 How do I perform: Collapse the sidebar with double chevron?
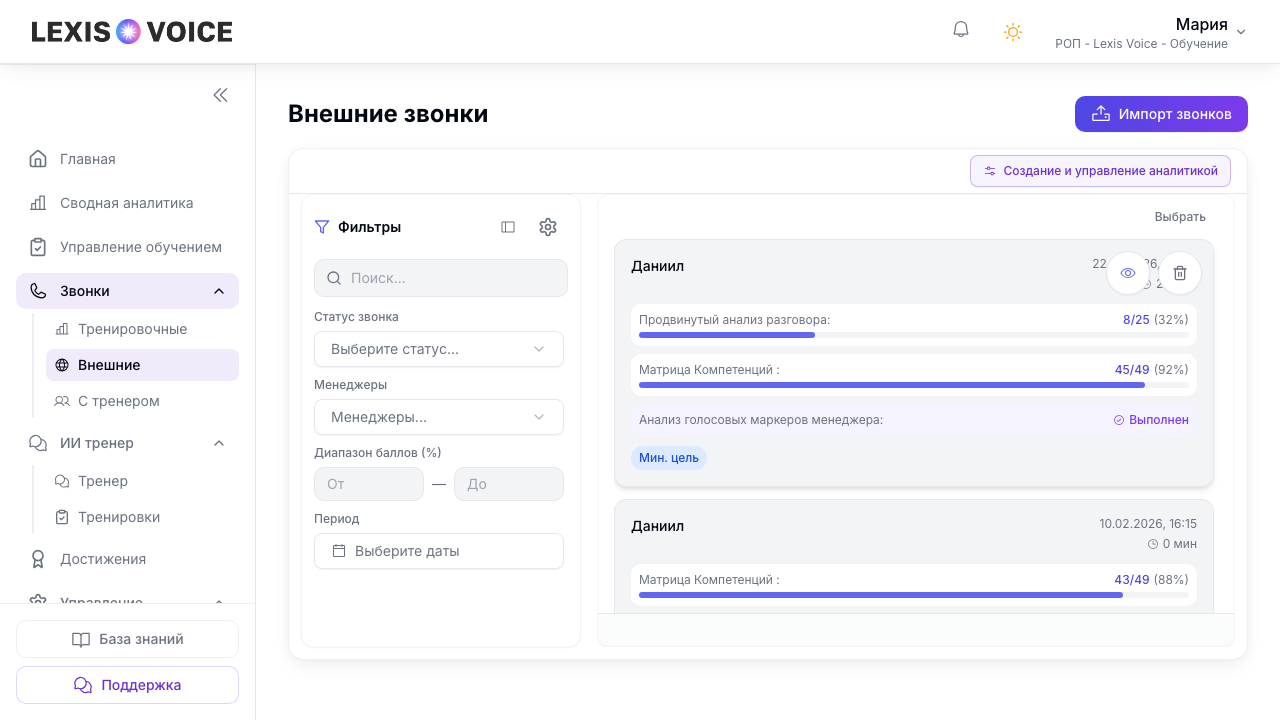221,95
